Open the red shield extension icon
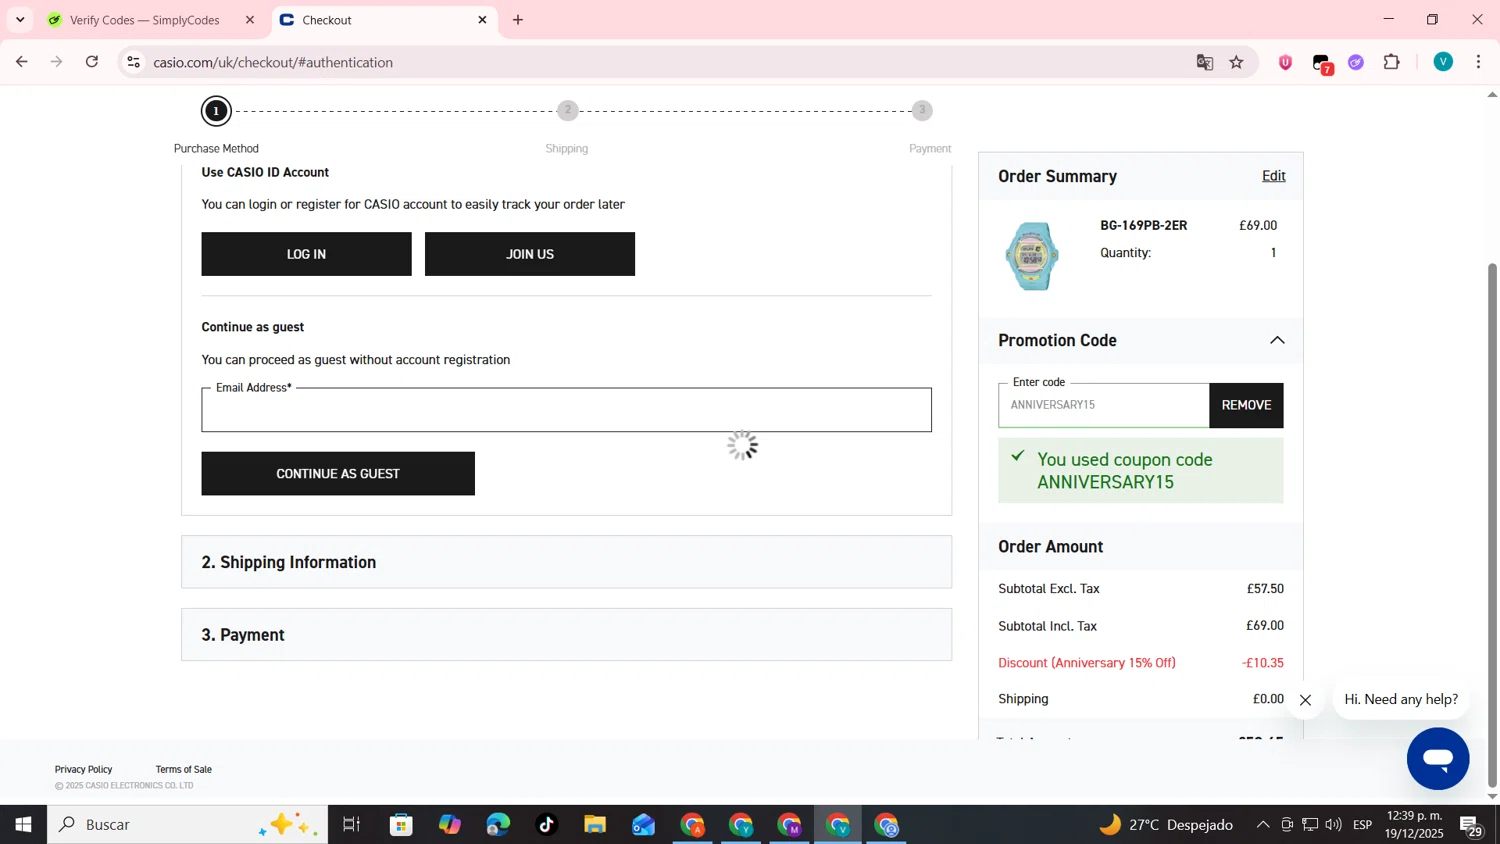1500x844 pixels. [x=1286, y=62]
